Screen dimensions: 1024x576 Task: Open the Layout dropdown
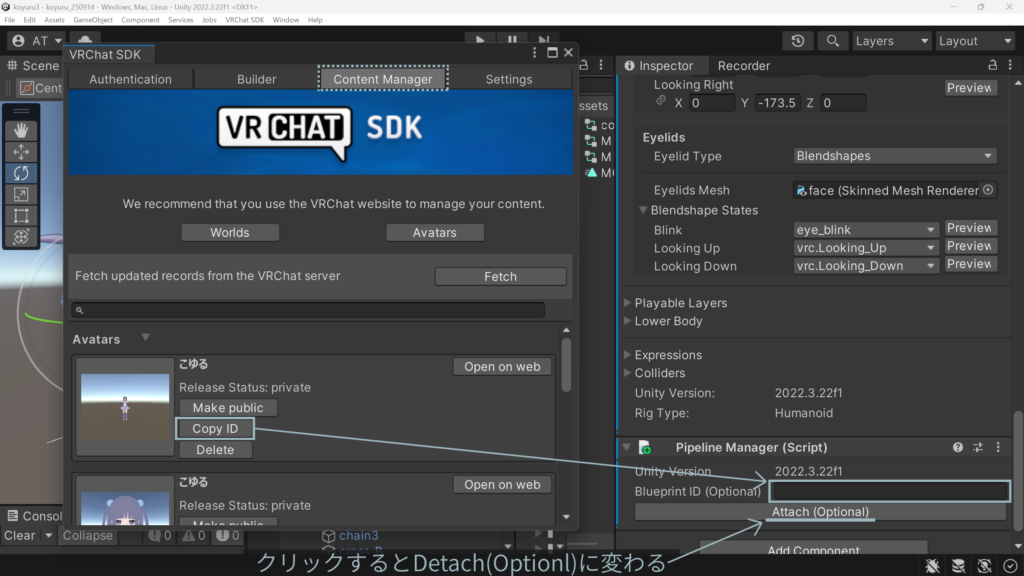pyautogui.click(x=975, y=40)
